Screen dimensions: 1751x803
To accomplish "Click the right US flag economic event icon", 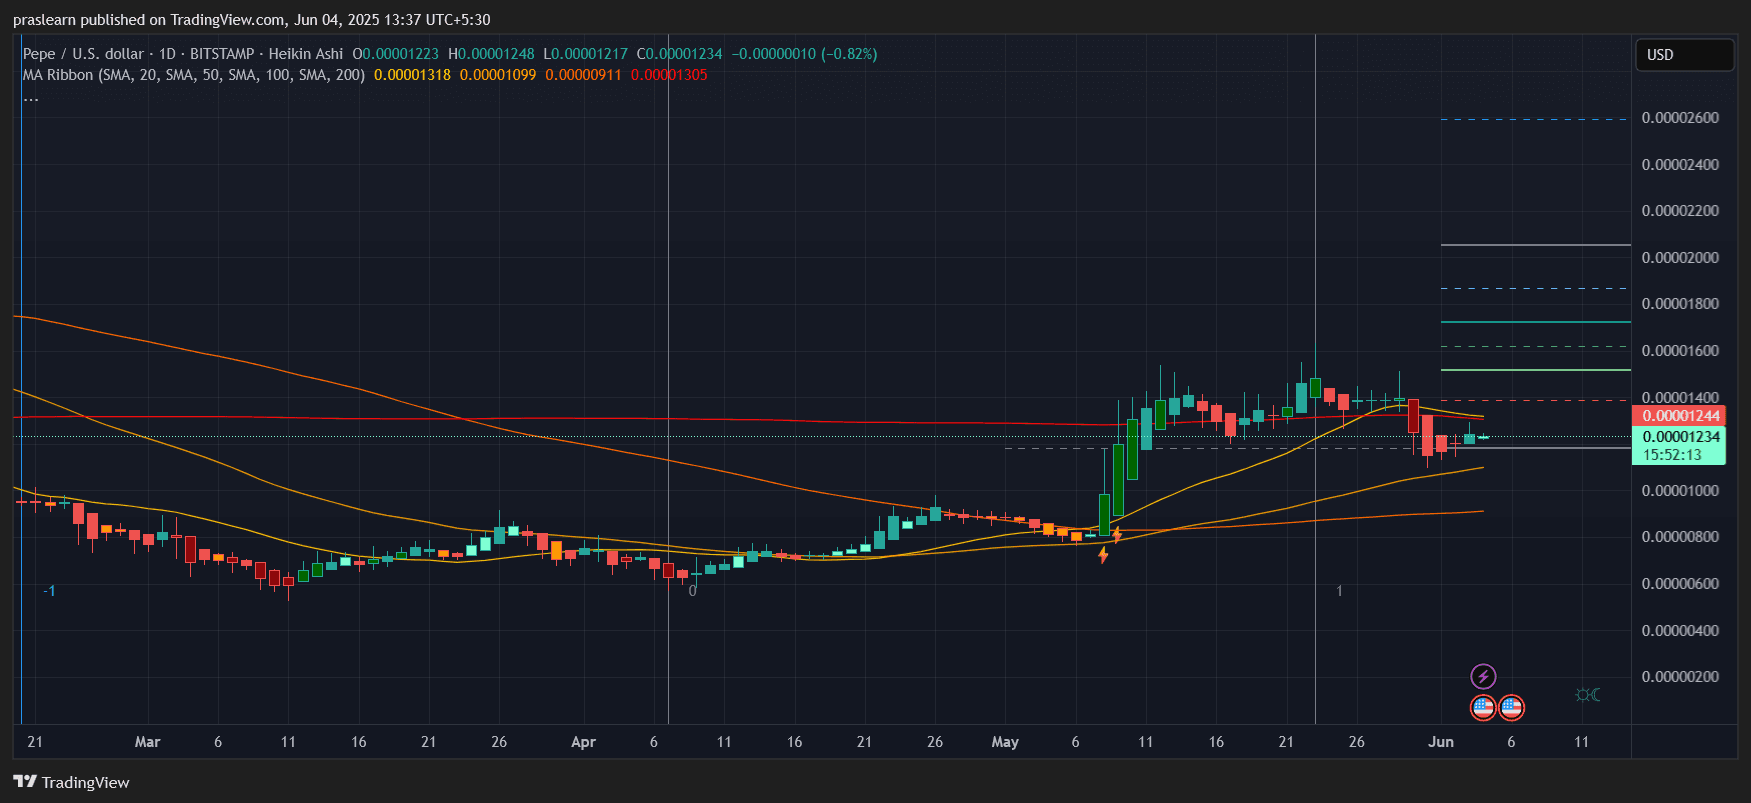I will 1511,708.
